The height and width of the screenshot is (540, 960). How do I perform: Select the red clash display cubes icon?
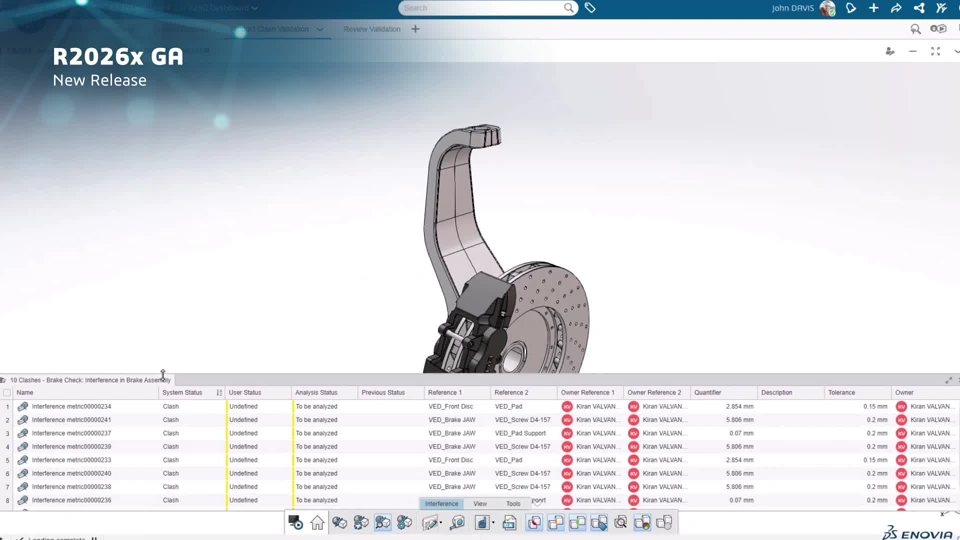click(x=534, y=522)
